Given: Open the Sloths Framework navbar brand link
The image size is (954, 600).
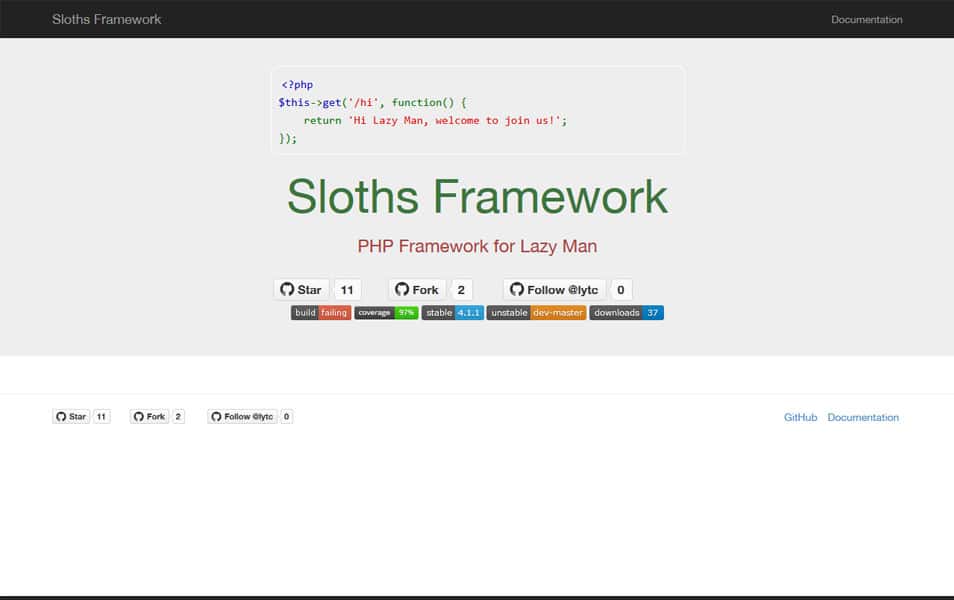Looking at the screenshot, I should (106, 19).
